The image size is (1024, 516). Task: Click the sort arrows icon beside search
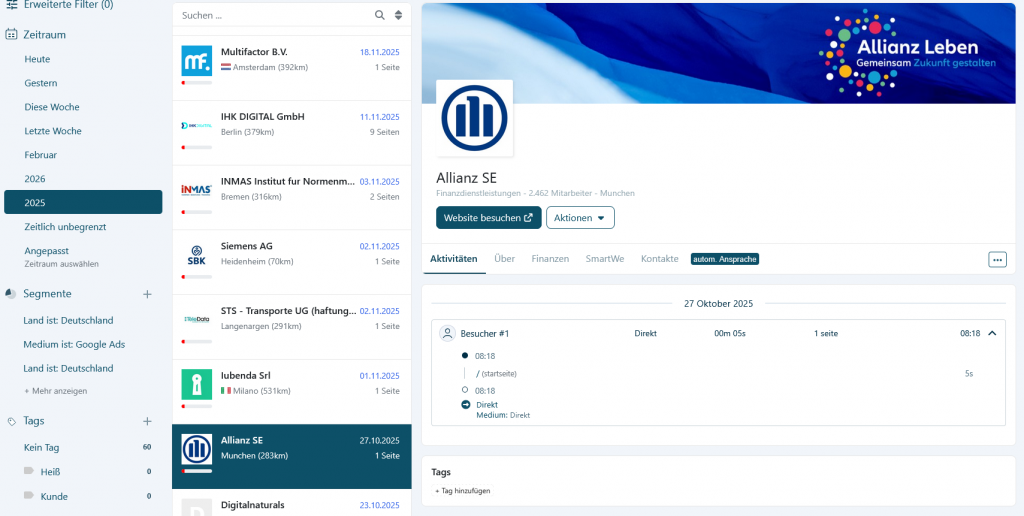(398, 15)
